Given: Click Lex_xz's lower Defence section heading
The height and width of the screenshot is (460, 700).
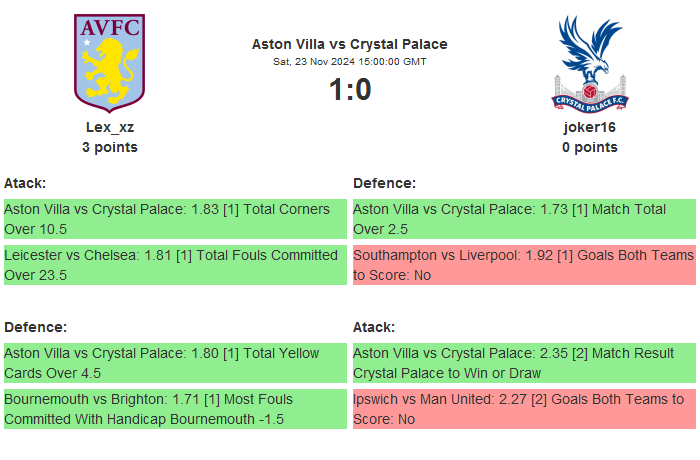Looking at the screenshot, I should click(x=35, y=327).
